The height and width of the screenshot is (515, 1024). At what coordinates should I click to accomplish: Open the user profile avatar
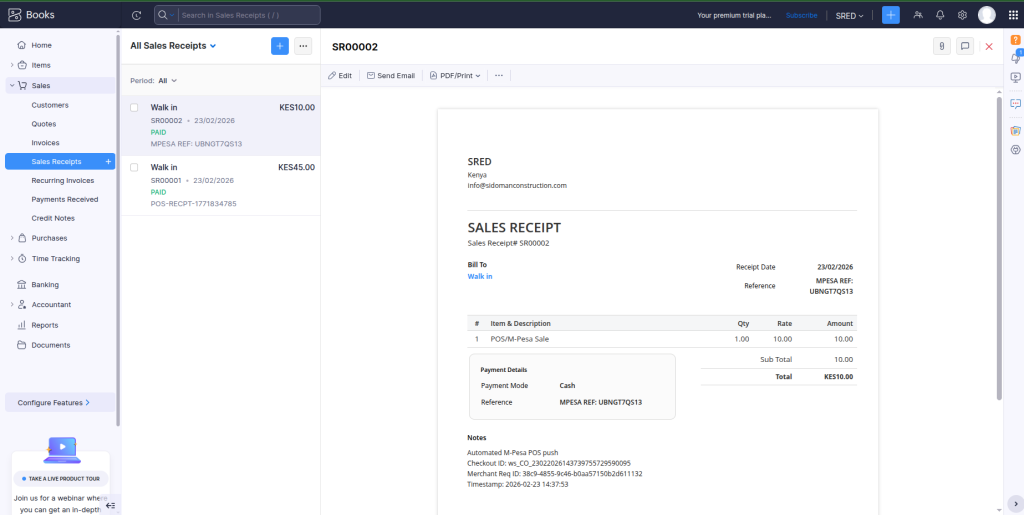point(987,15)
